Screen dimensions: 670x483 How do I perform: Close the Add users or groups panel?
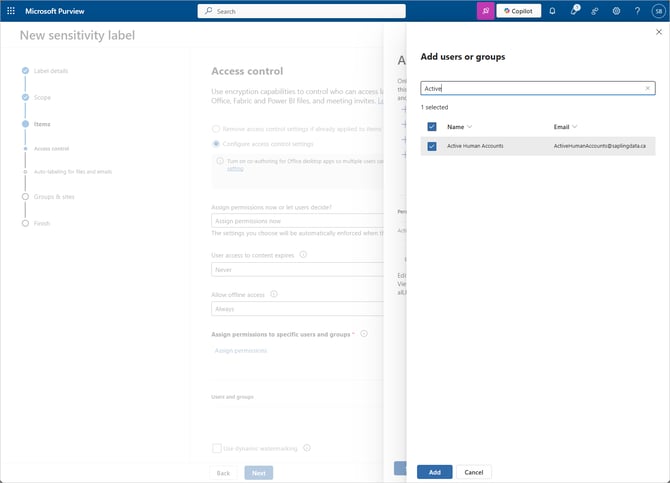[x=656, y=31]
